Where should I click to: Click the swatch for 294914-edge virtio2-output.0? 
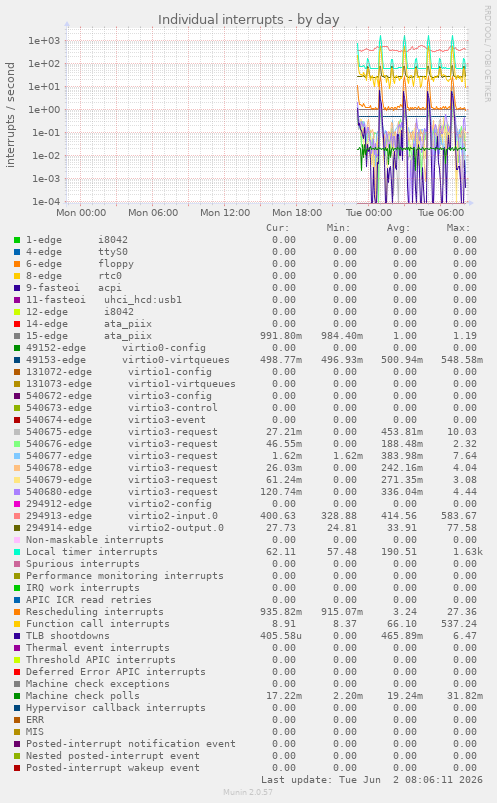click(17, 528)
